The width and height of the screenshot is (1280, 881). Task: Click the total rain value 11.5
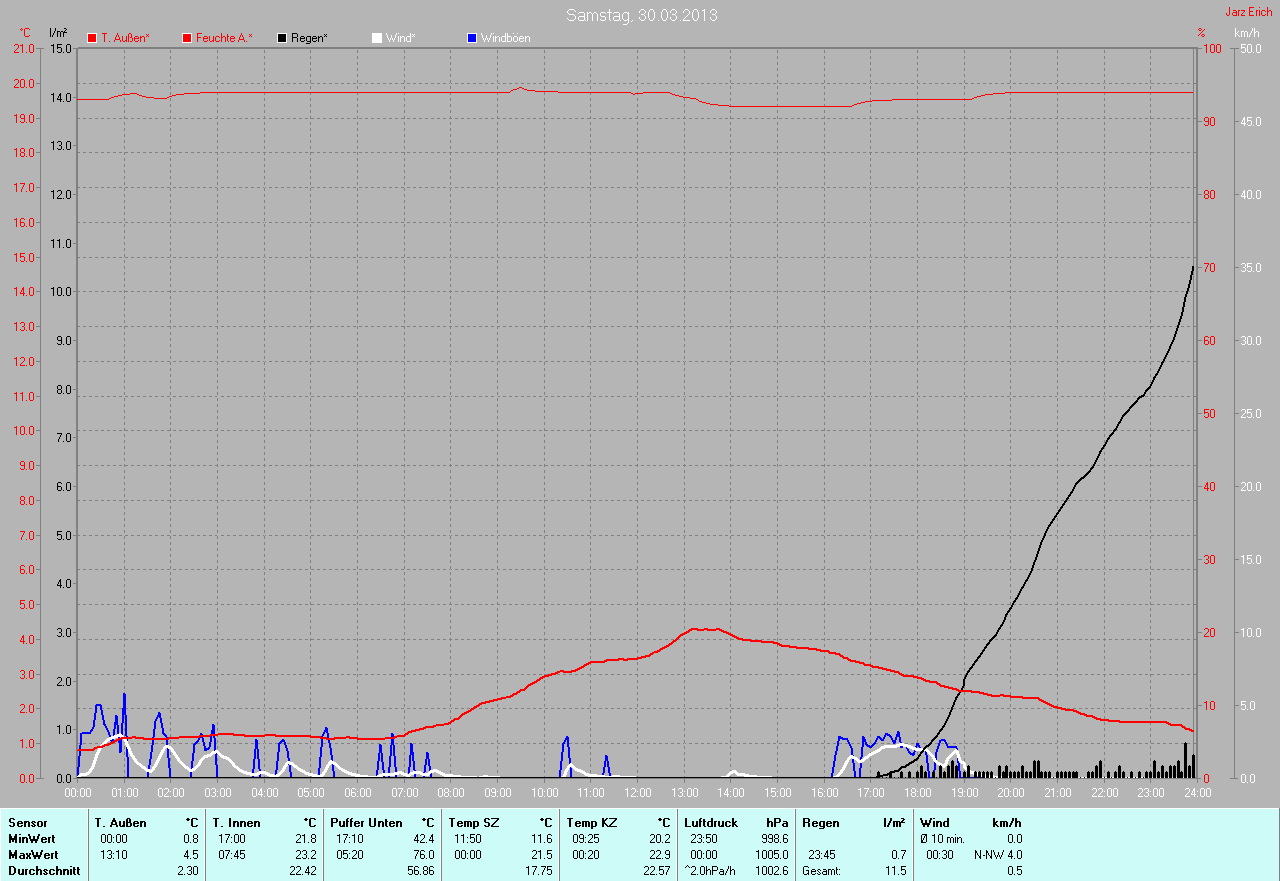tap(896, 871)
